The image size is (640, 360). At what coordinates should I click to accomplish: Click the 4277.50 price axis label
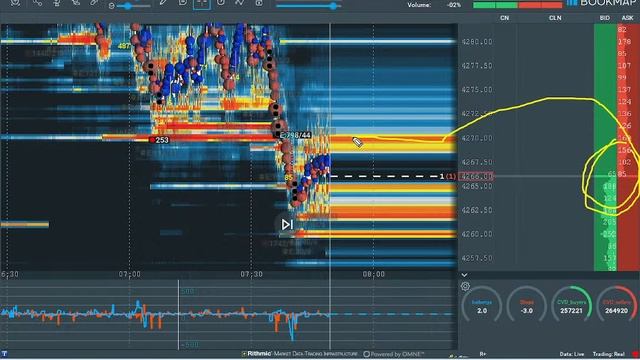pyautogui.click(x=477, y=66)
